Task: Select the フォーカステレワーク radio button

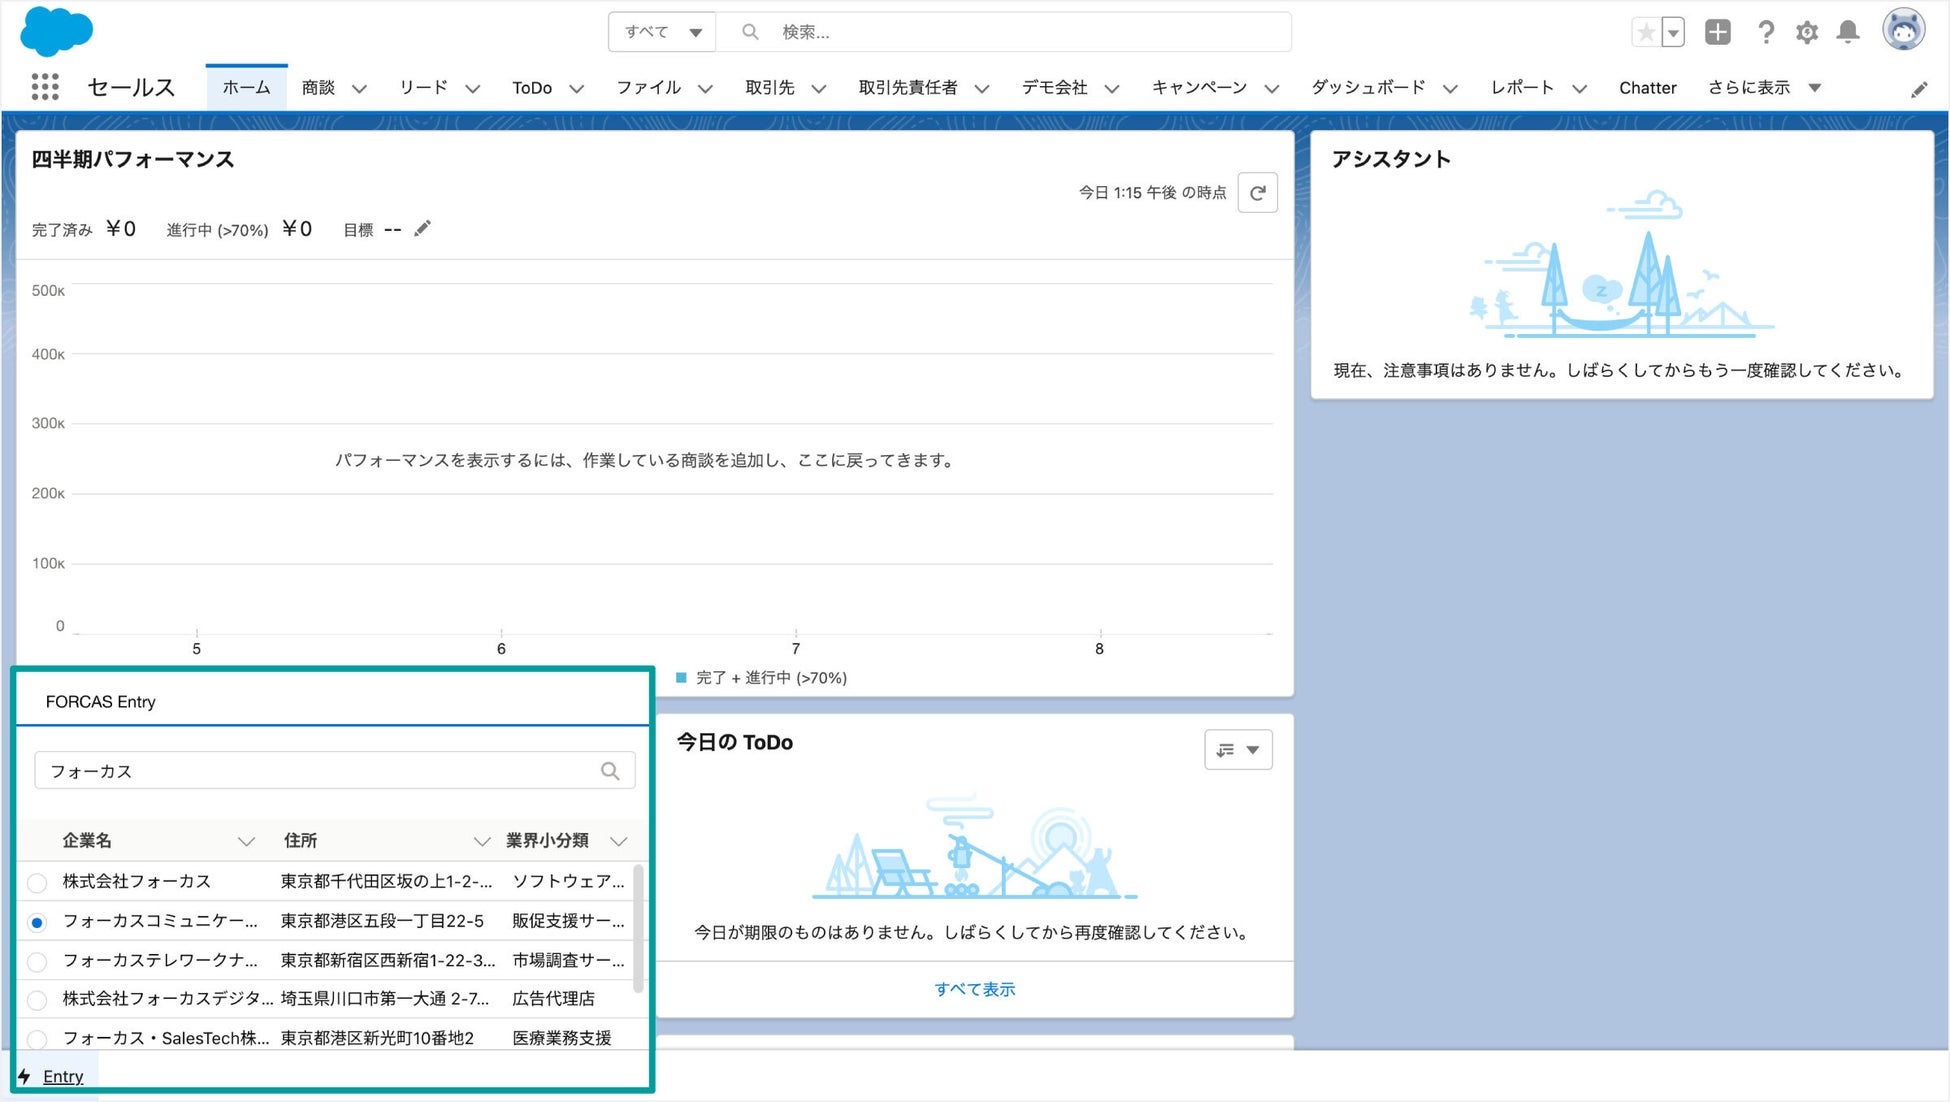Action: [x=37, y=962]
